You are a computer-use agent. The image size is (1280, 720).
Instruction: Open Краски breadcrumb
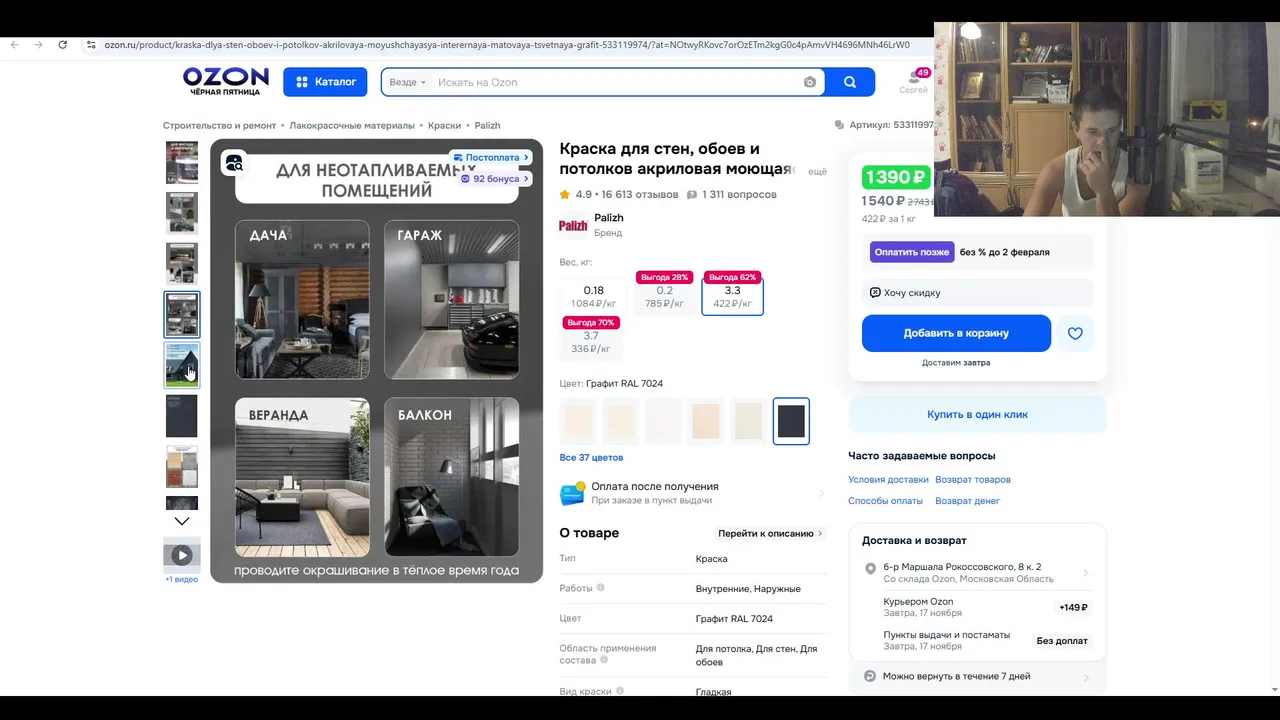(x=444, y=126)
